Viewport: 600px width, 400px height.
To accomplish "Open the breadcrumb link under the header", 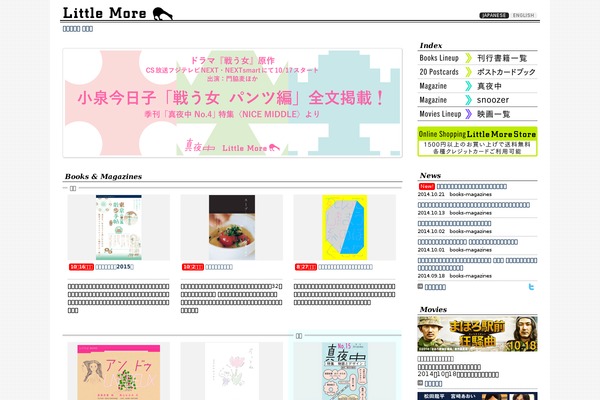I will [x=78, y=29].
